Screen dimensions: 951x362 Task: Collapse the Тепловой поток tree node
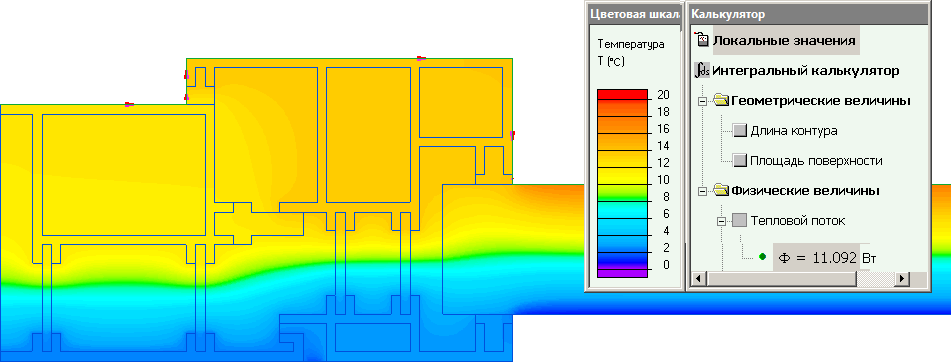coord(722,221)
